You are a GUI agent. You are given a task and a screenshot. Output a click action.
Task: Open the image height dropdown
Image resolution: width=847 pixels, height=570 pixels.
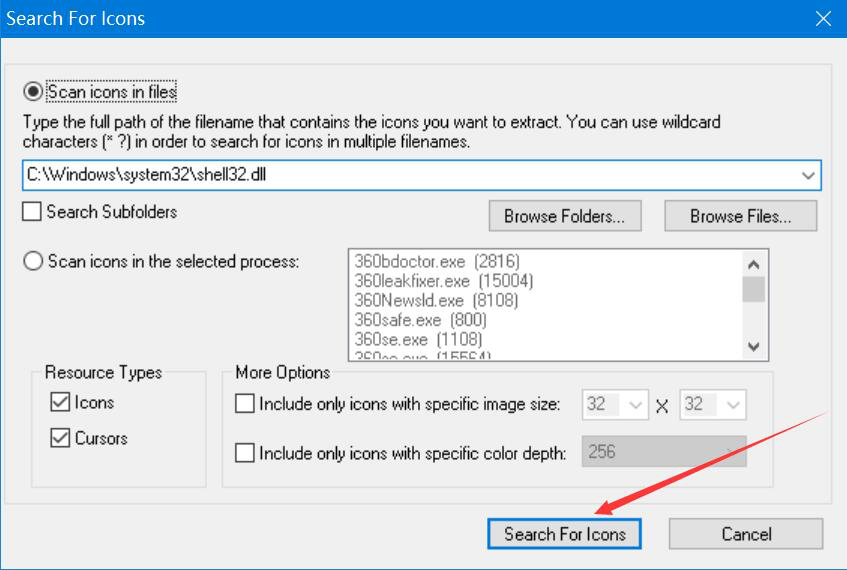point(734,405)
